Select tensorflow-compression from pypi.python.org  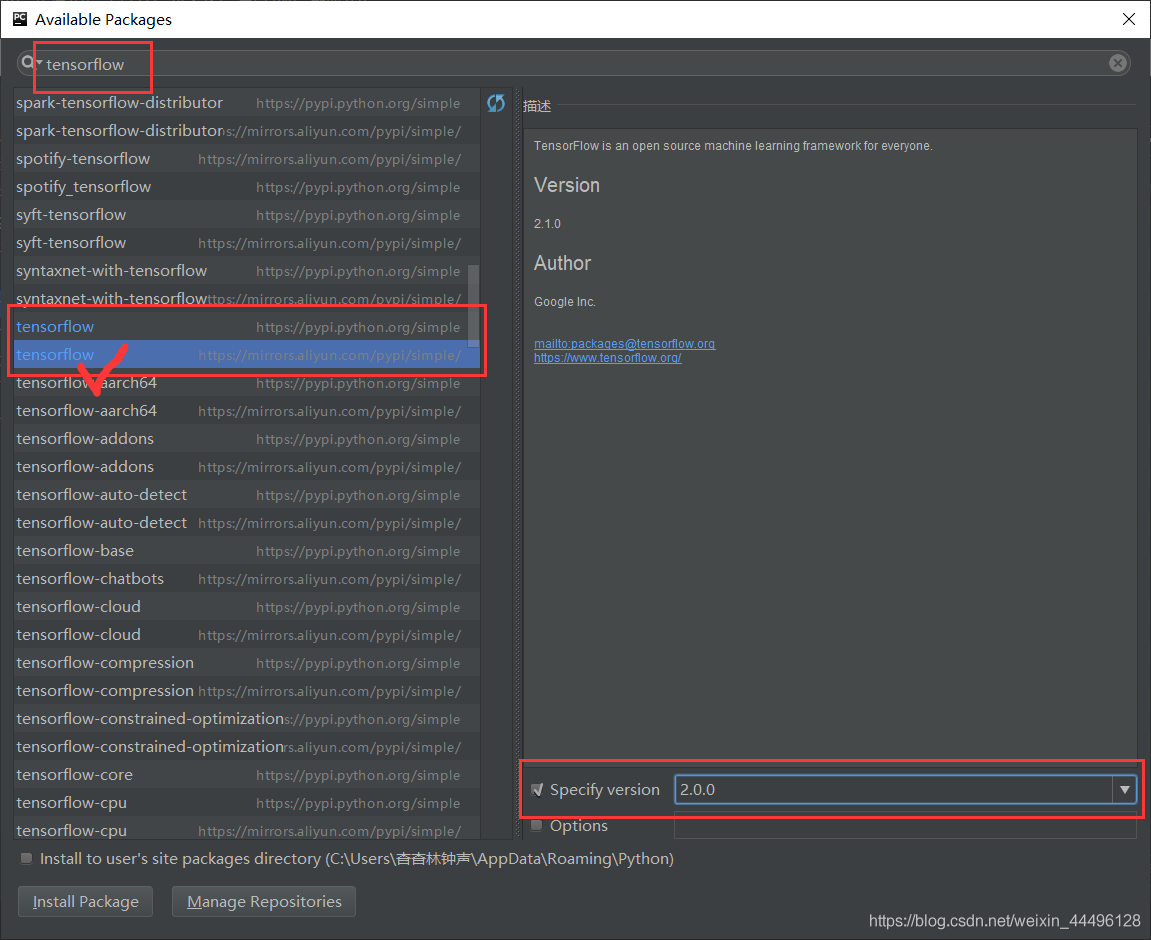247,663
